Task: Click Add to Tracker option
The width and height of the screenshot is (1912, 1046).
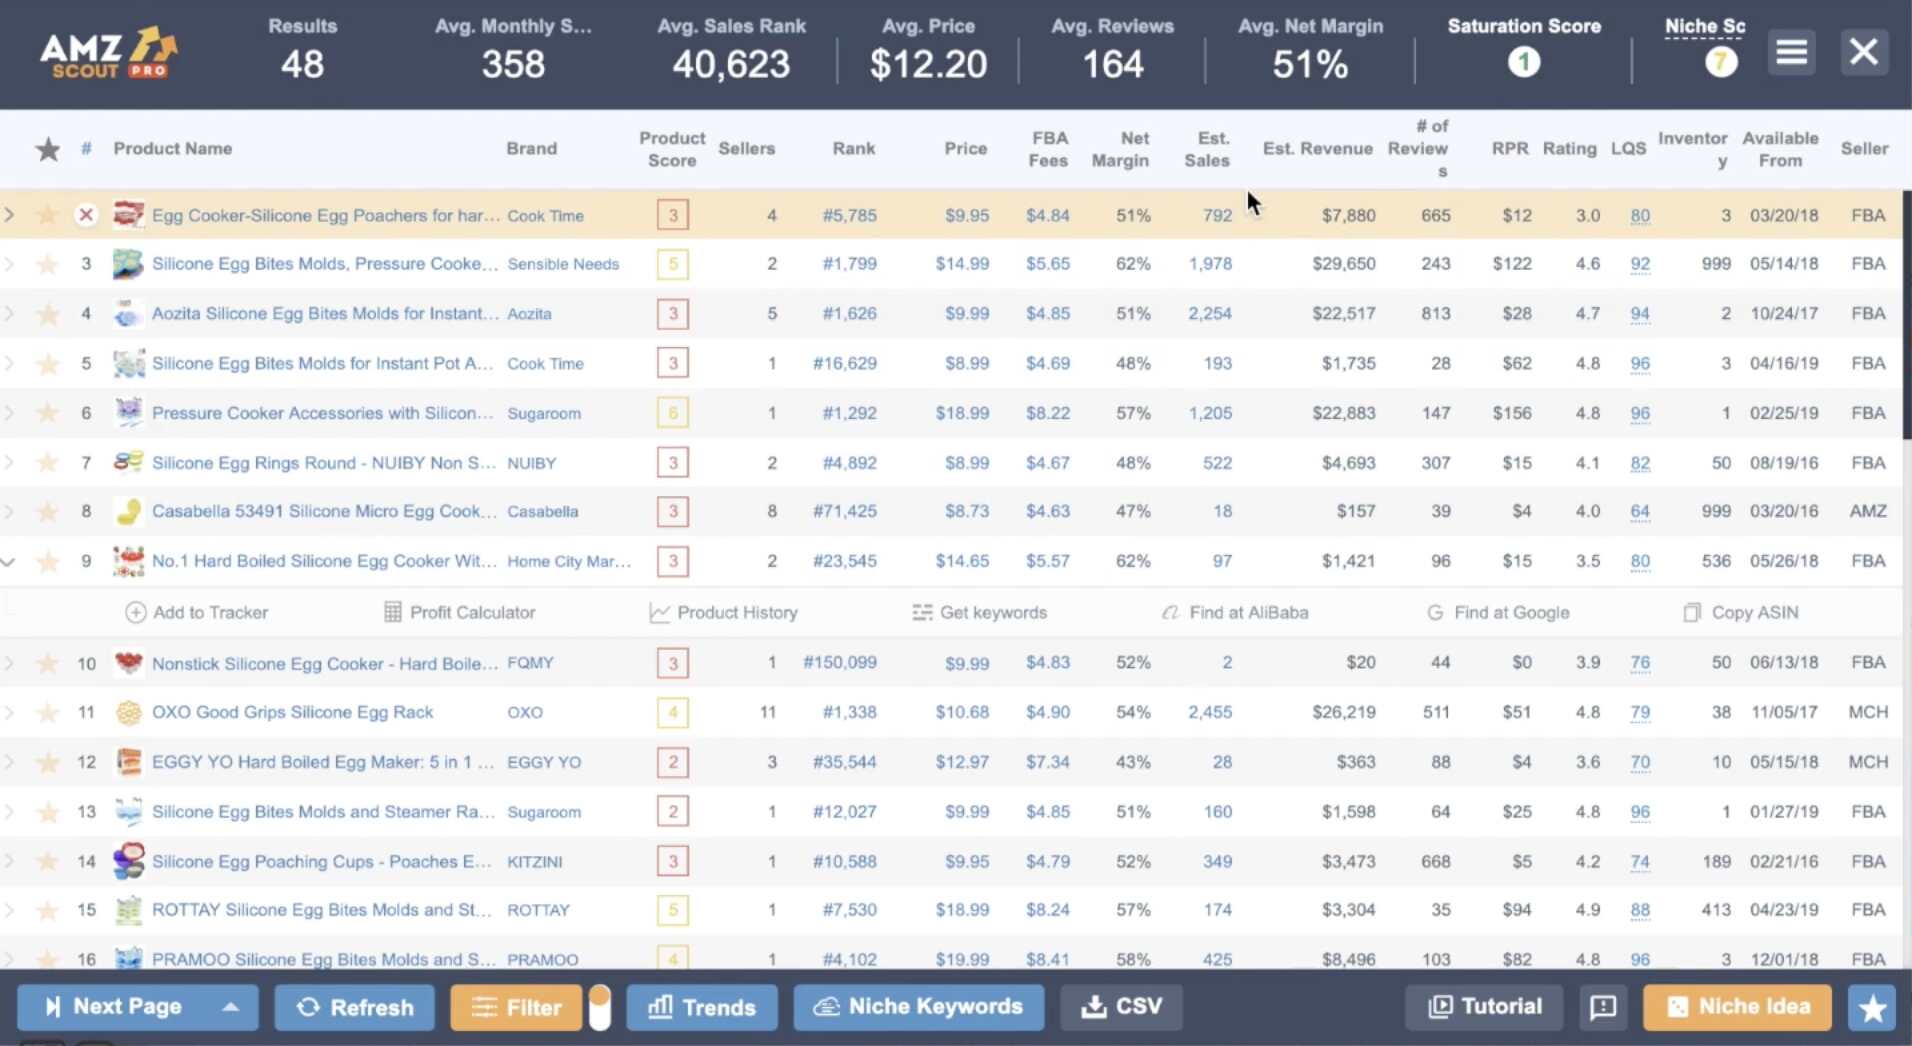Action: (x=197, y=612)
